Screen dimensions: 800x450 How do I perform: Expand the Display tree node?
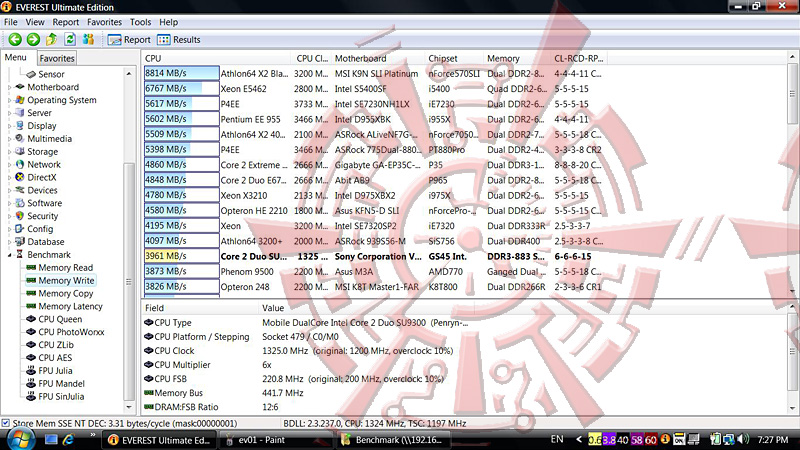point(9,126)
